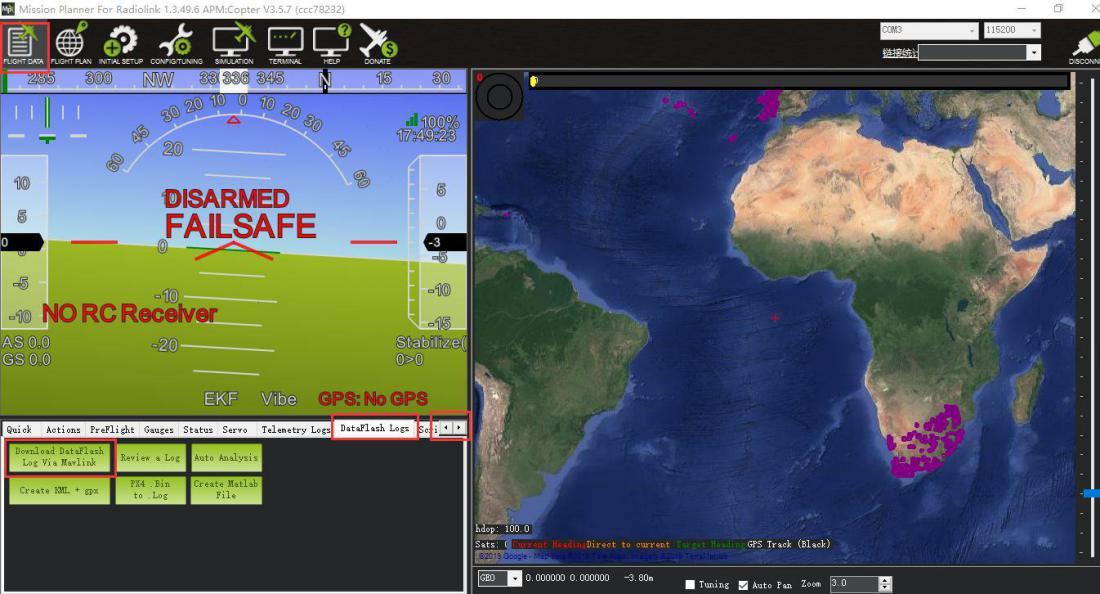Screen dimensions: 1100x594
Task: Switch to the Telemetry Logs tab
Action: tap(295, 429)
